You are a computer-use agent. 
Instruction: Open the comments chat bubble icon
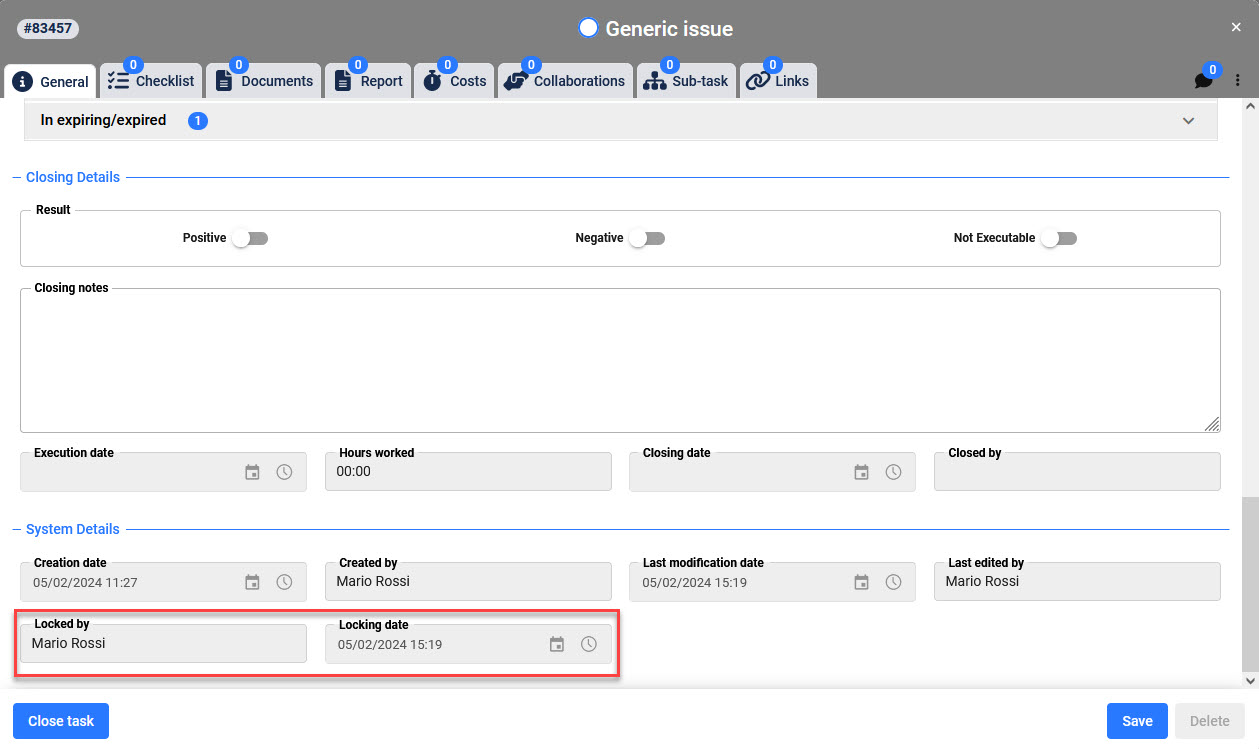(x=1203, y=81)
